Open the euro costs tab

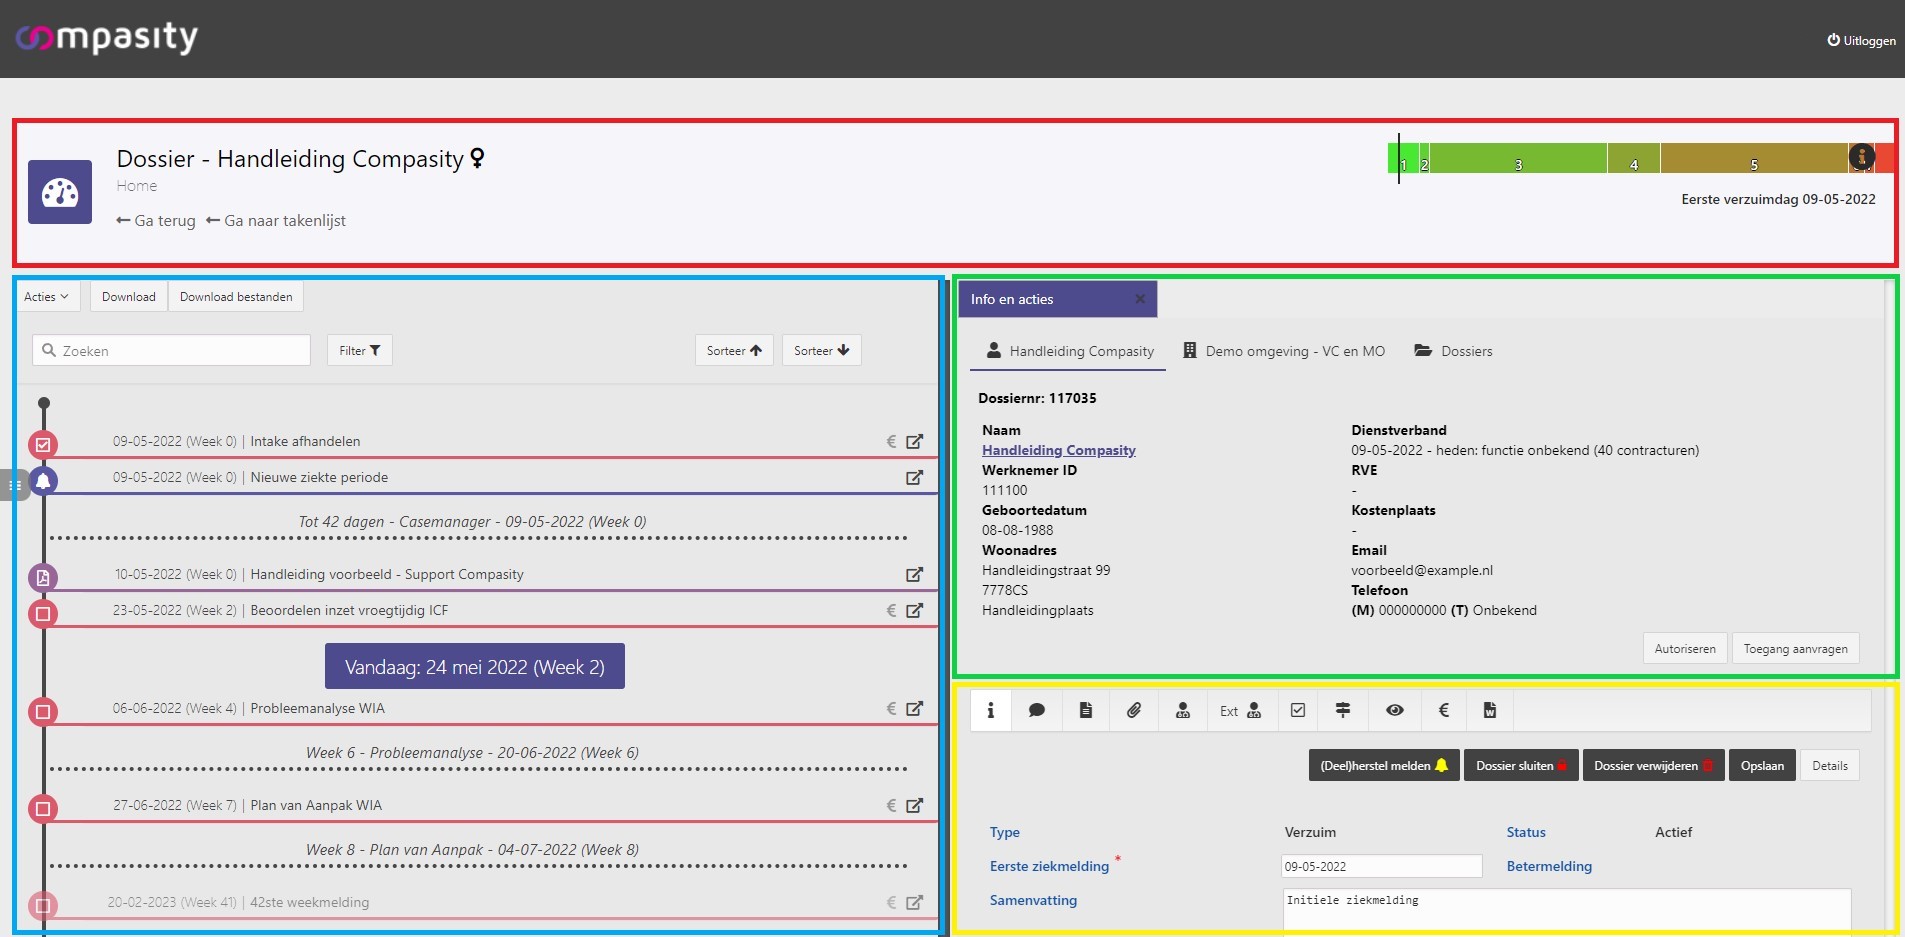click(x=1444, y=710)
